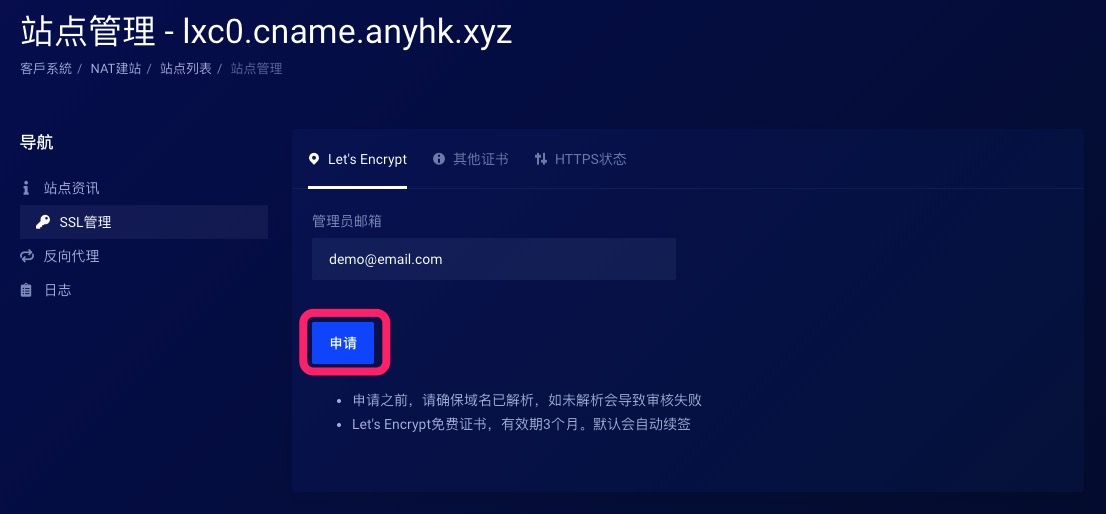Click the info icon beside 站点资讯
1106x514 pixels.
26,188
